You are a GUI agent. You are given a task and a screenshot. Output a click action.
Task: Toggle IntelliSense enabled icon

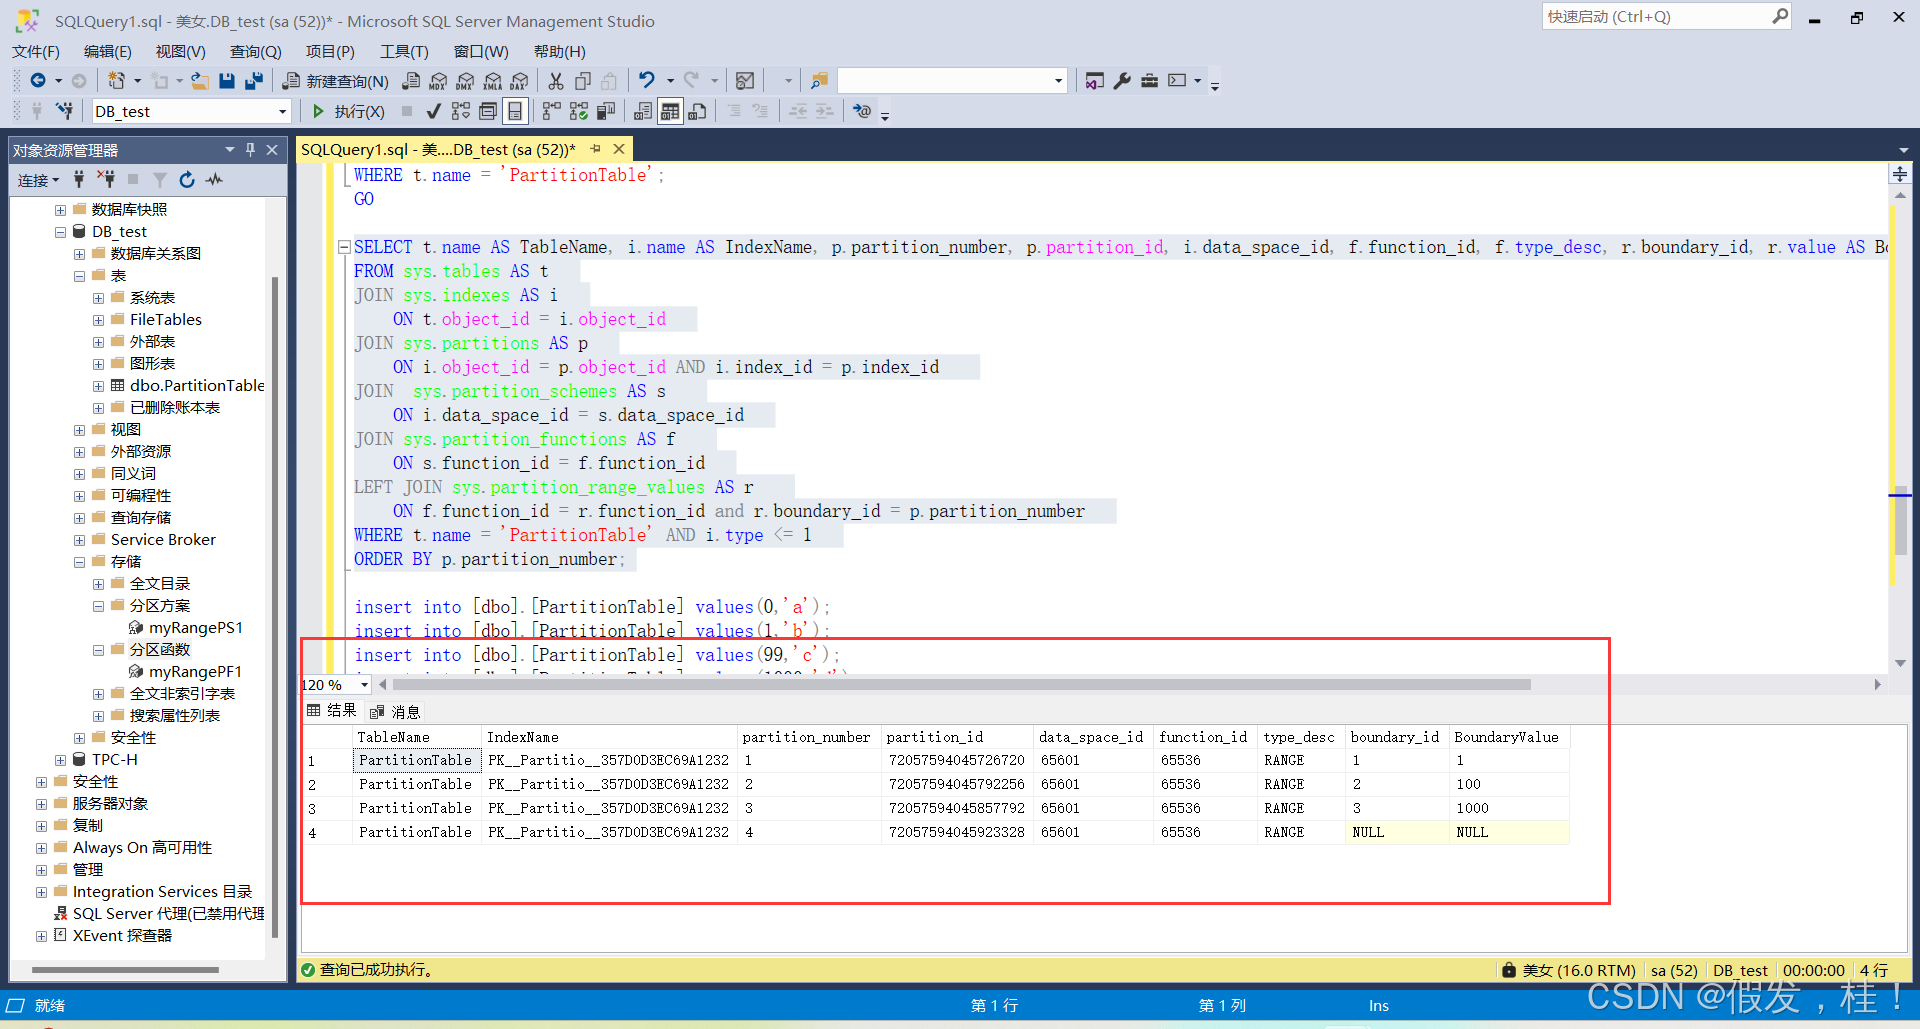(515, 111)
